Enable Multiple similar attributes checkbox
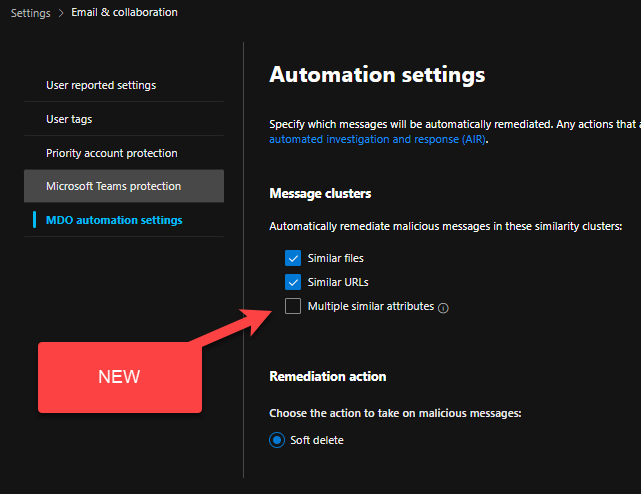641x494 pixels. pos(293,306)
